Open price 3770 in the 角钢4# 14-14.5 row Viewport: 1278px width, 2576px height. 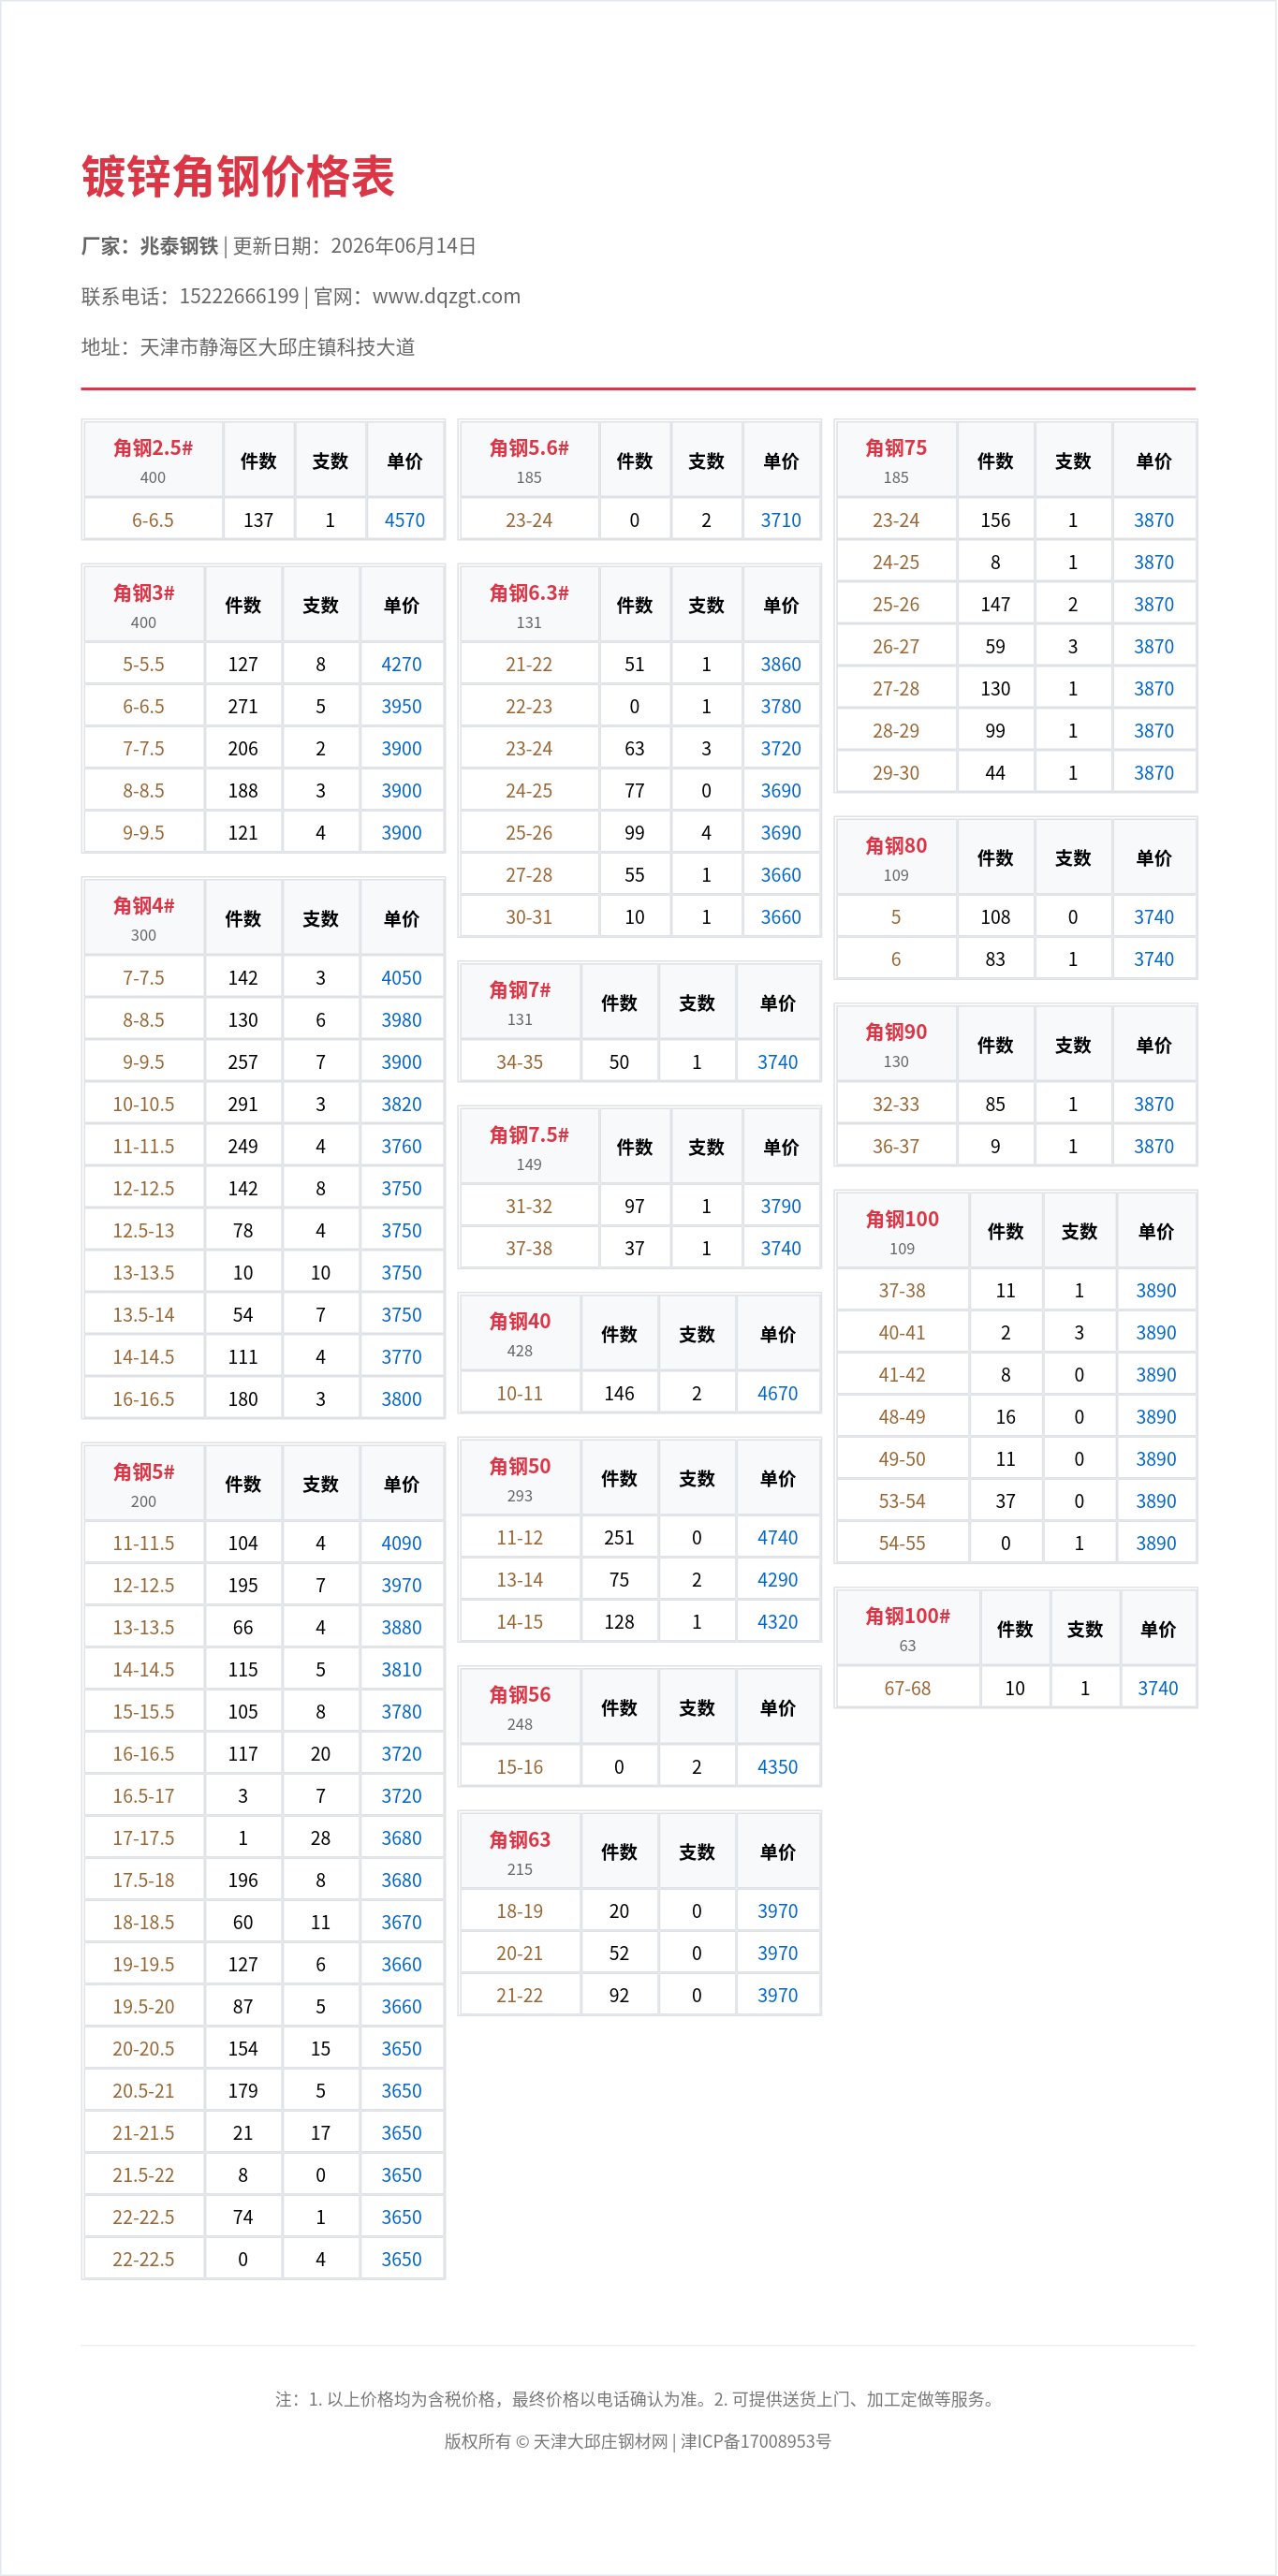pos(402,1357)
